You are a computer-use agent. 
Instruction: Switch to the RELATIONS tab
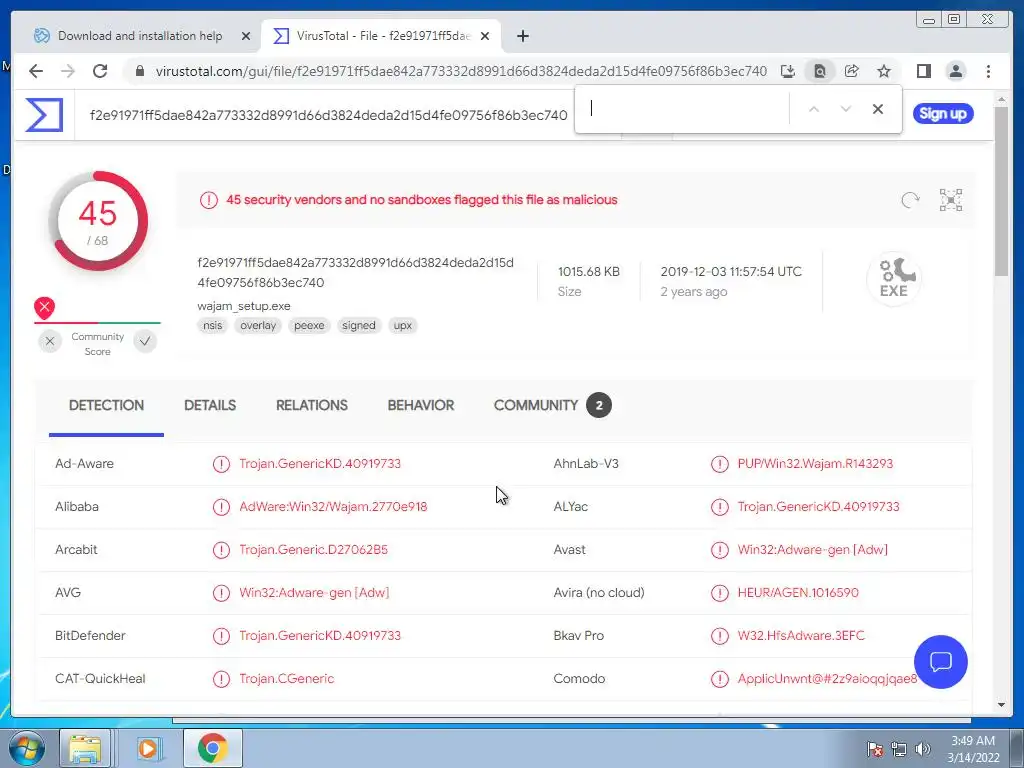(x=312, y=406)
